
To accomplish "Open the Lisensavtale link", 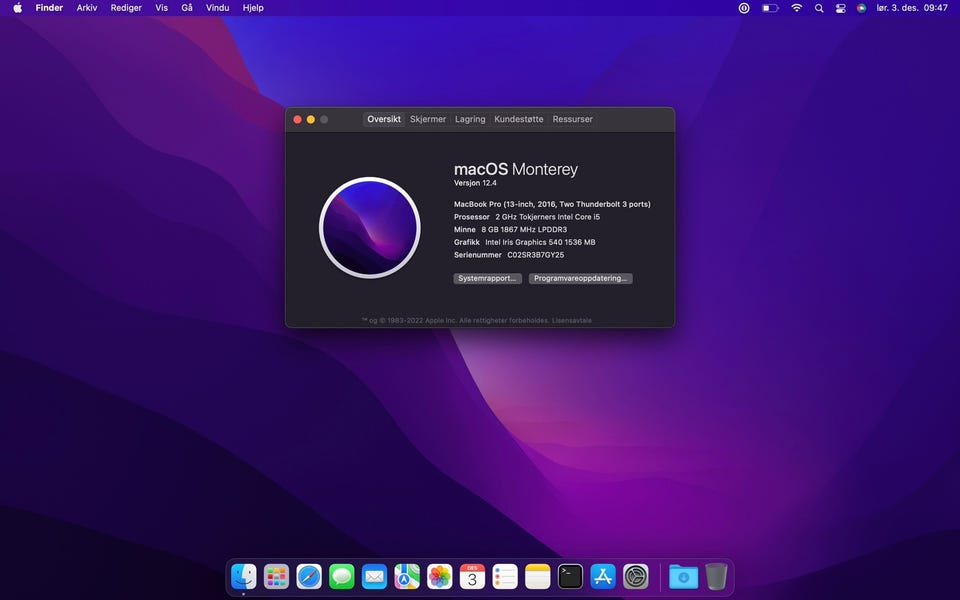I will [x=573, y=320].
